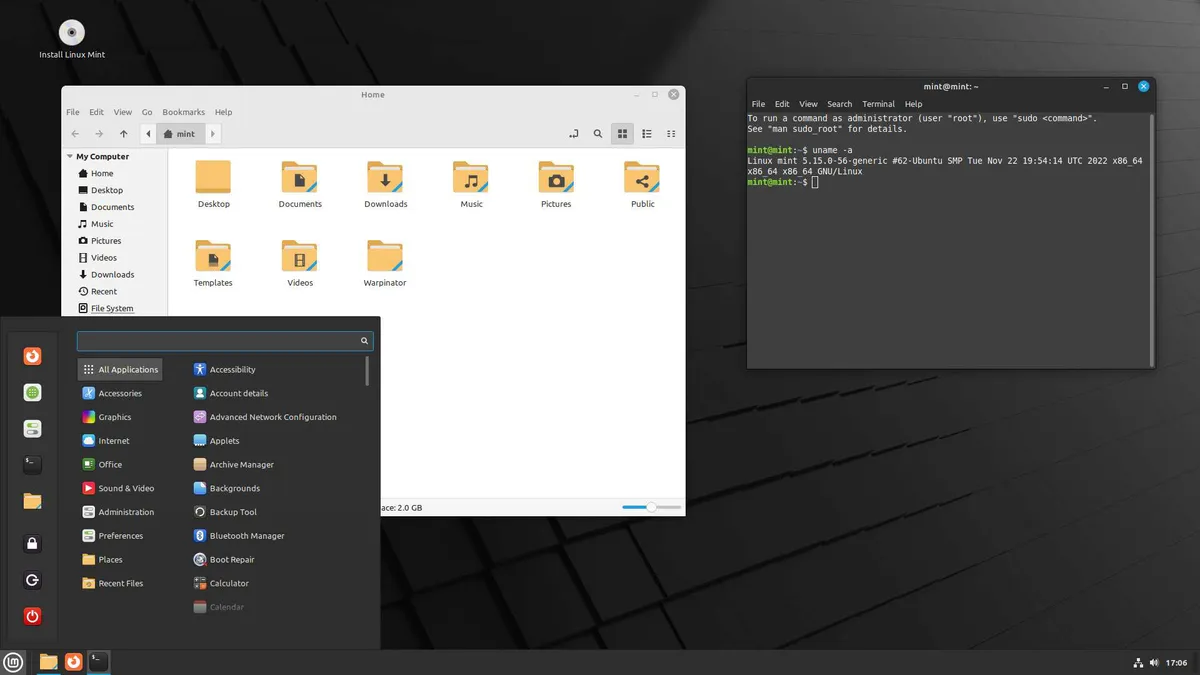The image size is (1200, 675).
Task: Open File System in the Files sidebar
Action: tap(111, 308)
